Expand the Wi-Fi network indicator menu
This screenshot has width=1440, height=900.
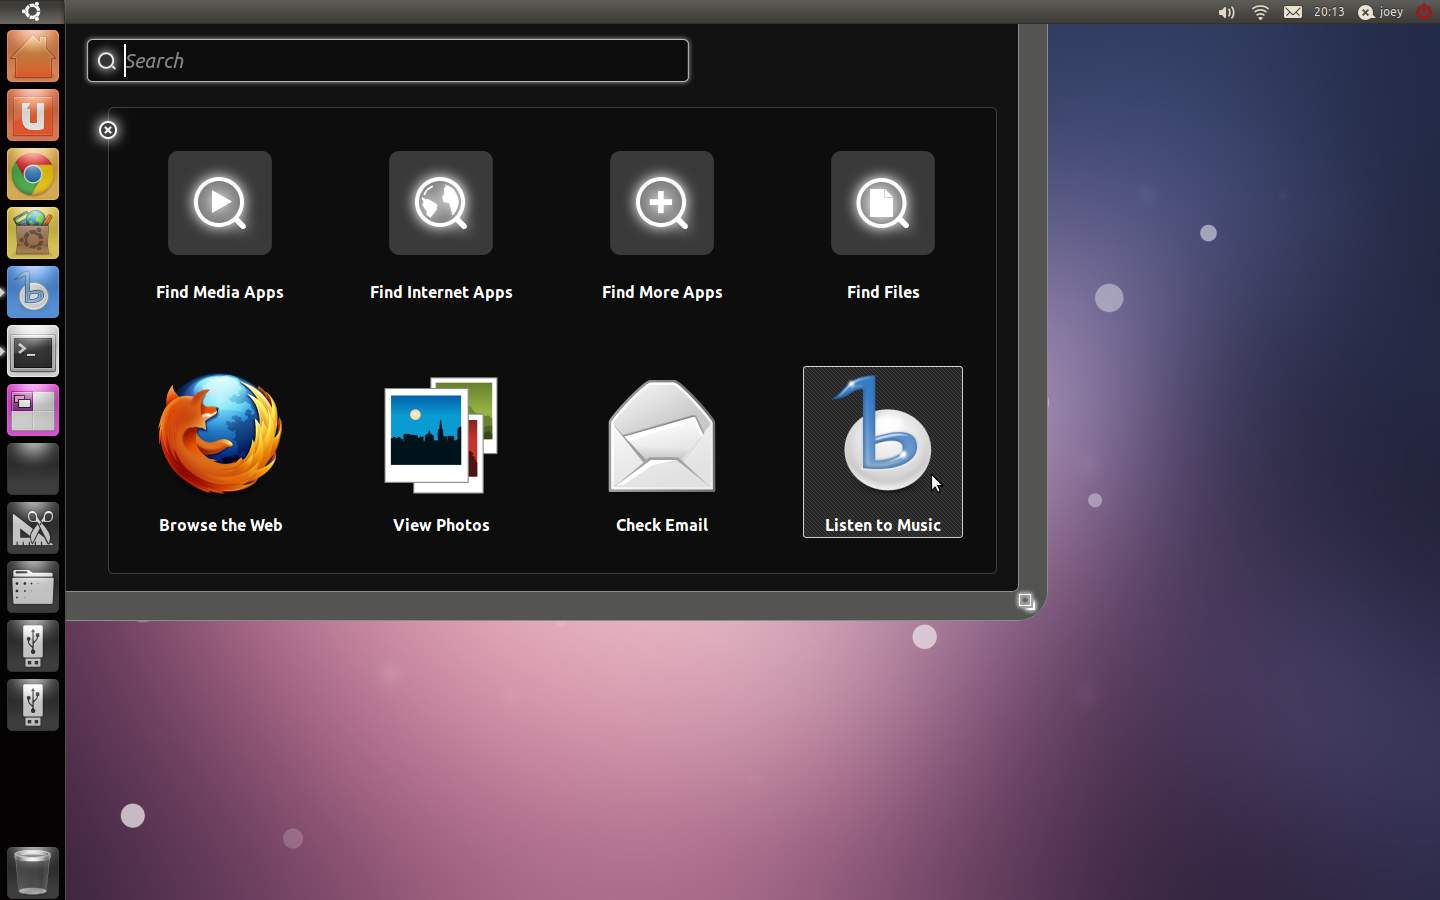point(1260,12)
